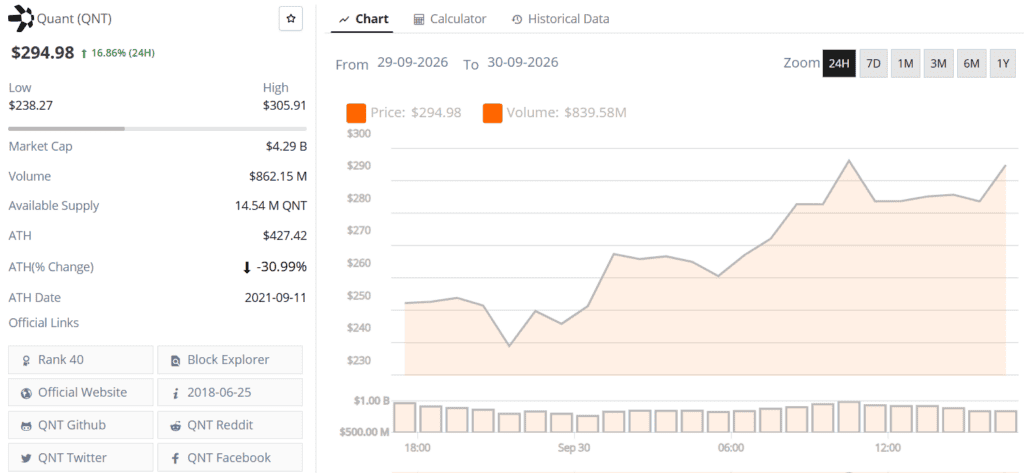
Task: Edit the From date 29-09-2026
Action: tap(413, 63)
